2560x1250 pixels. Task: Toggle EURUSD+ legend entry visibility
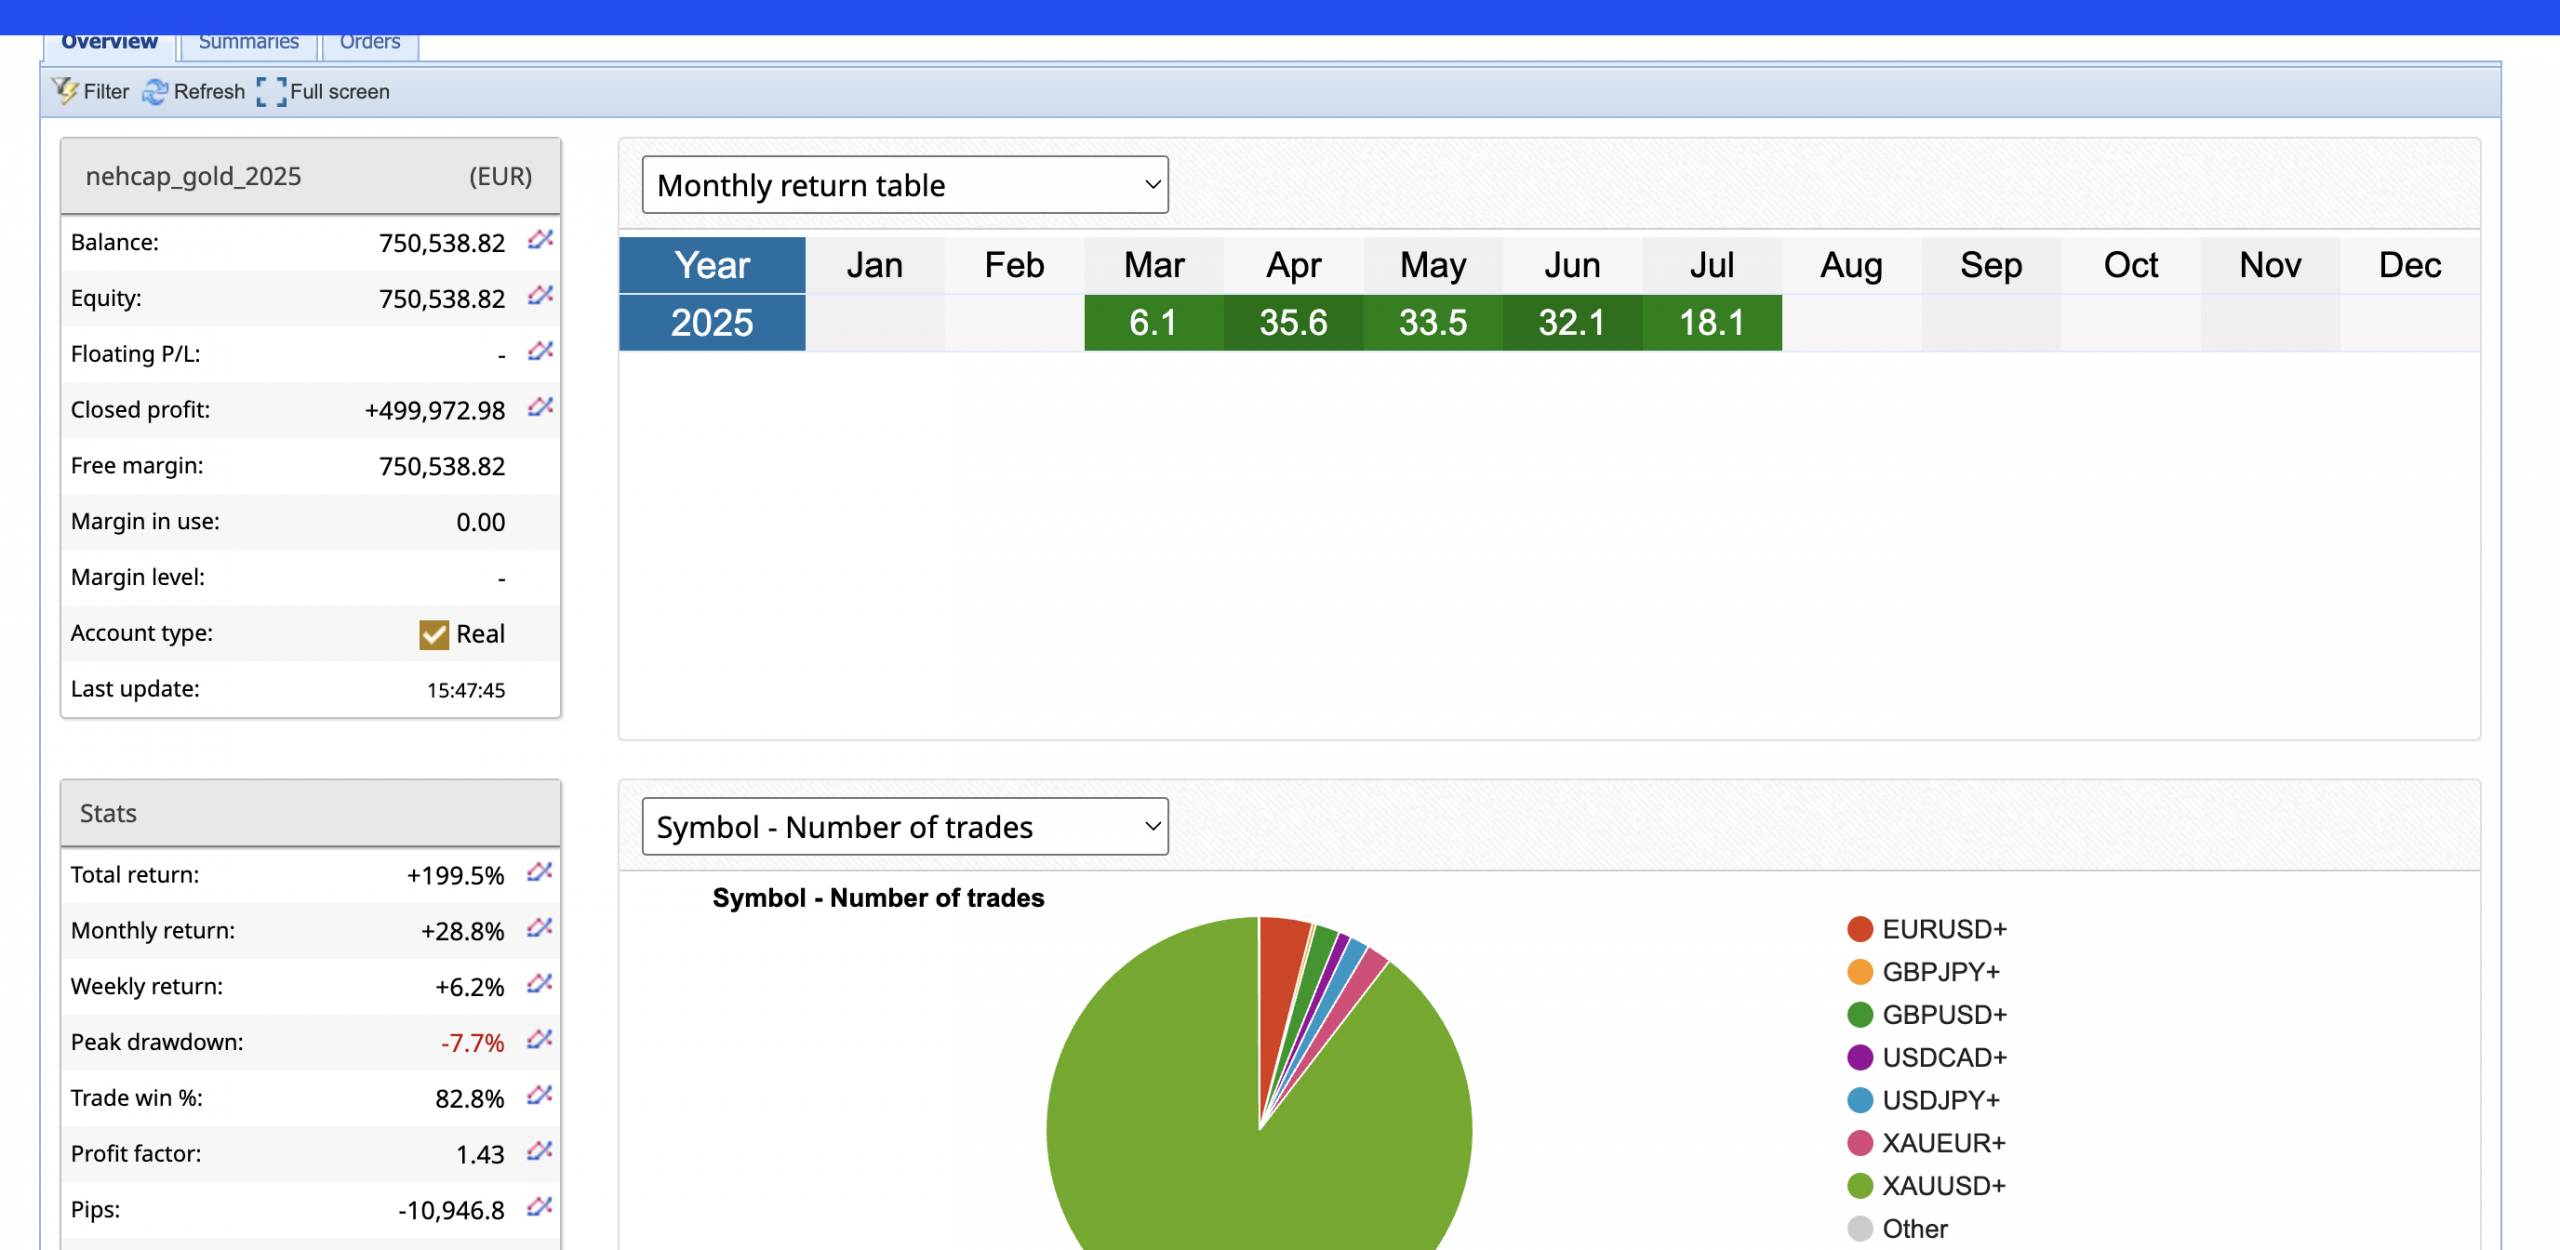[x=1943, y=929]
